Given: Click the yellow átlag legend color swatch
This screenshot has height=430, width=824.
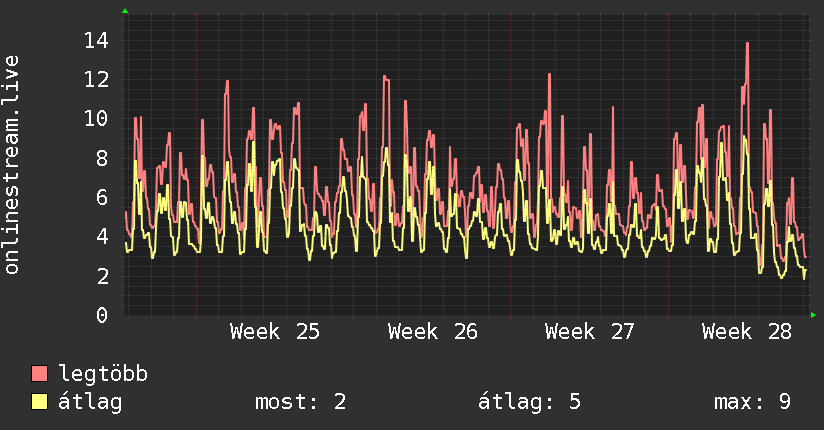Looking at the screenshot, I should pos(39,402).
